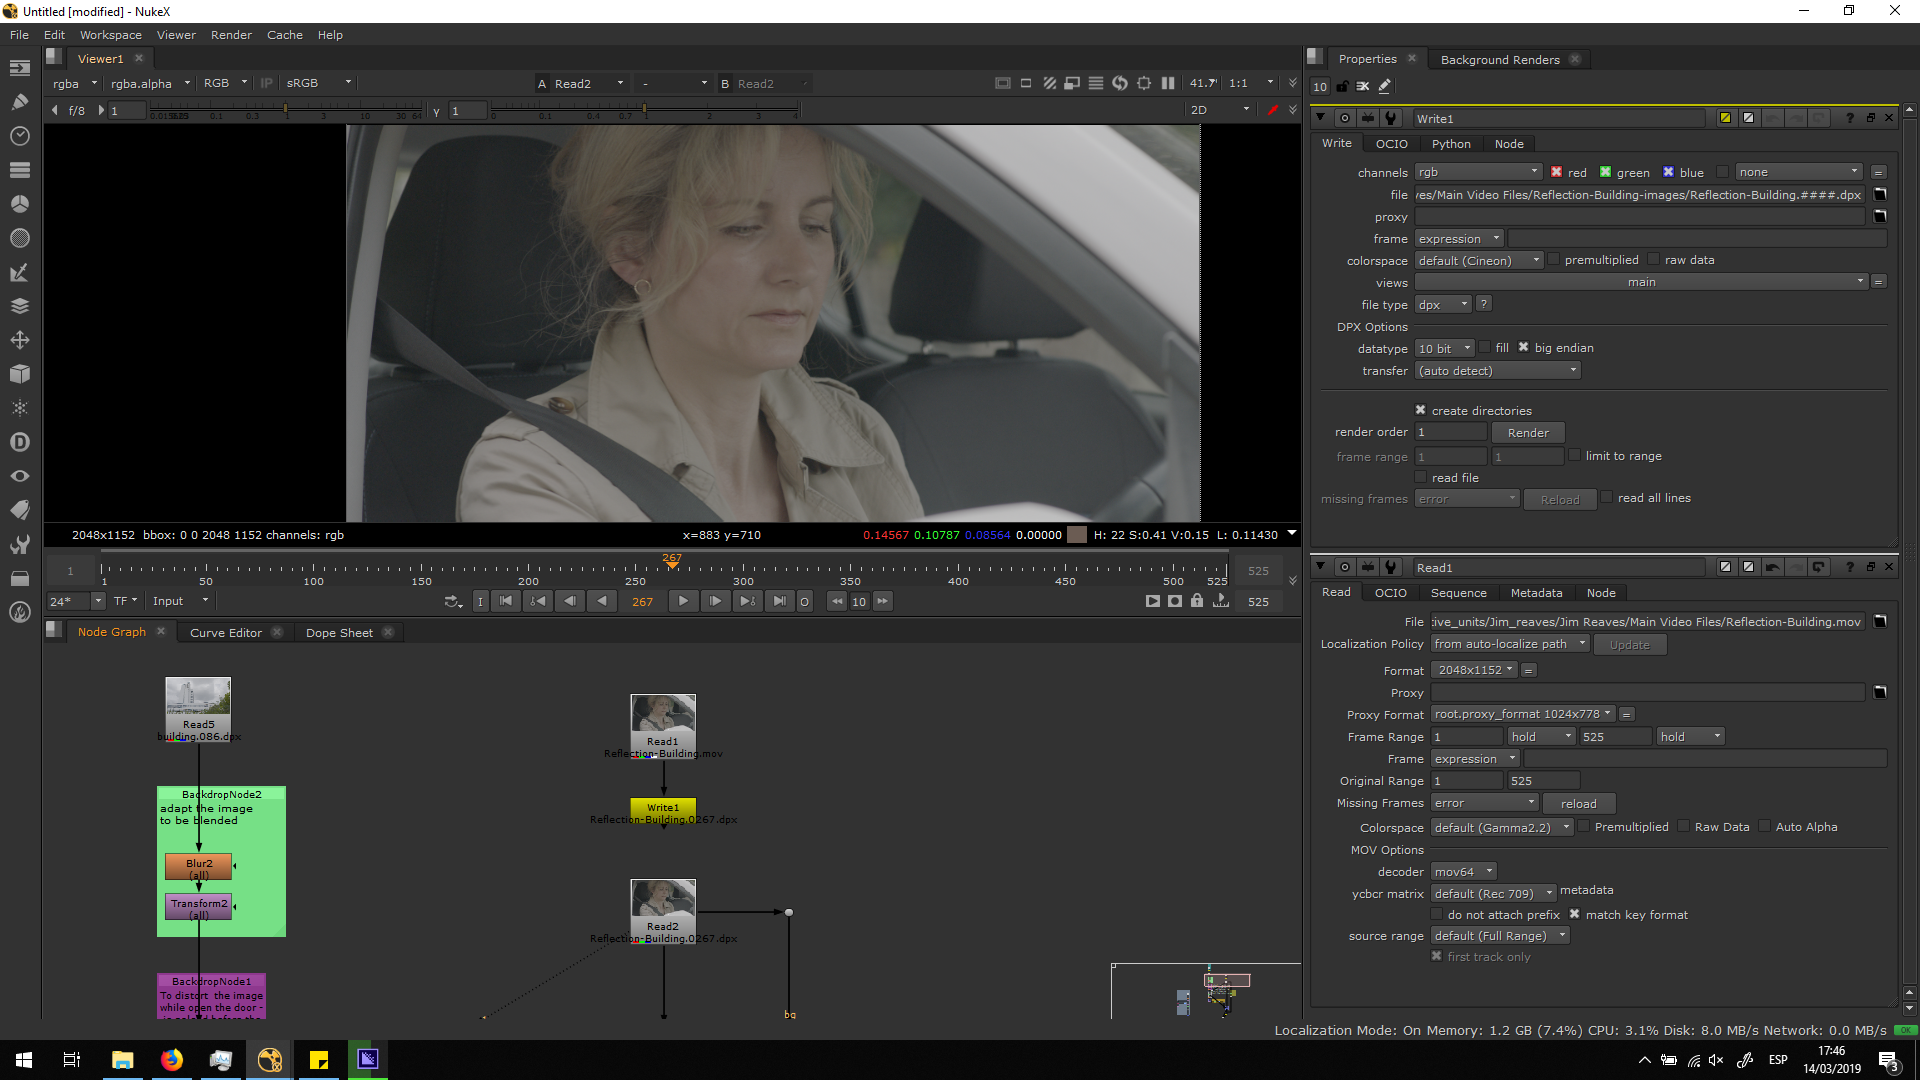Open the Draw nodes toolbar menu

coord(19,102)
